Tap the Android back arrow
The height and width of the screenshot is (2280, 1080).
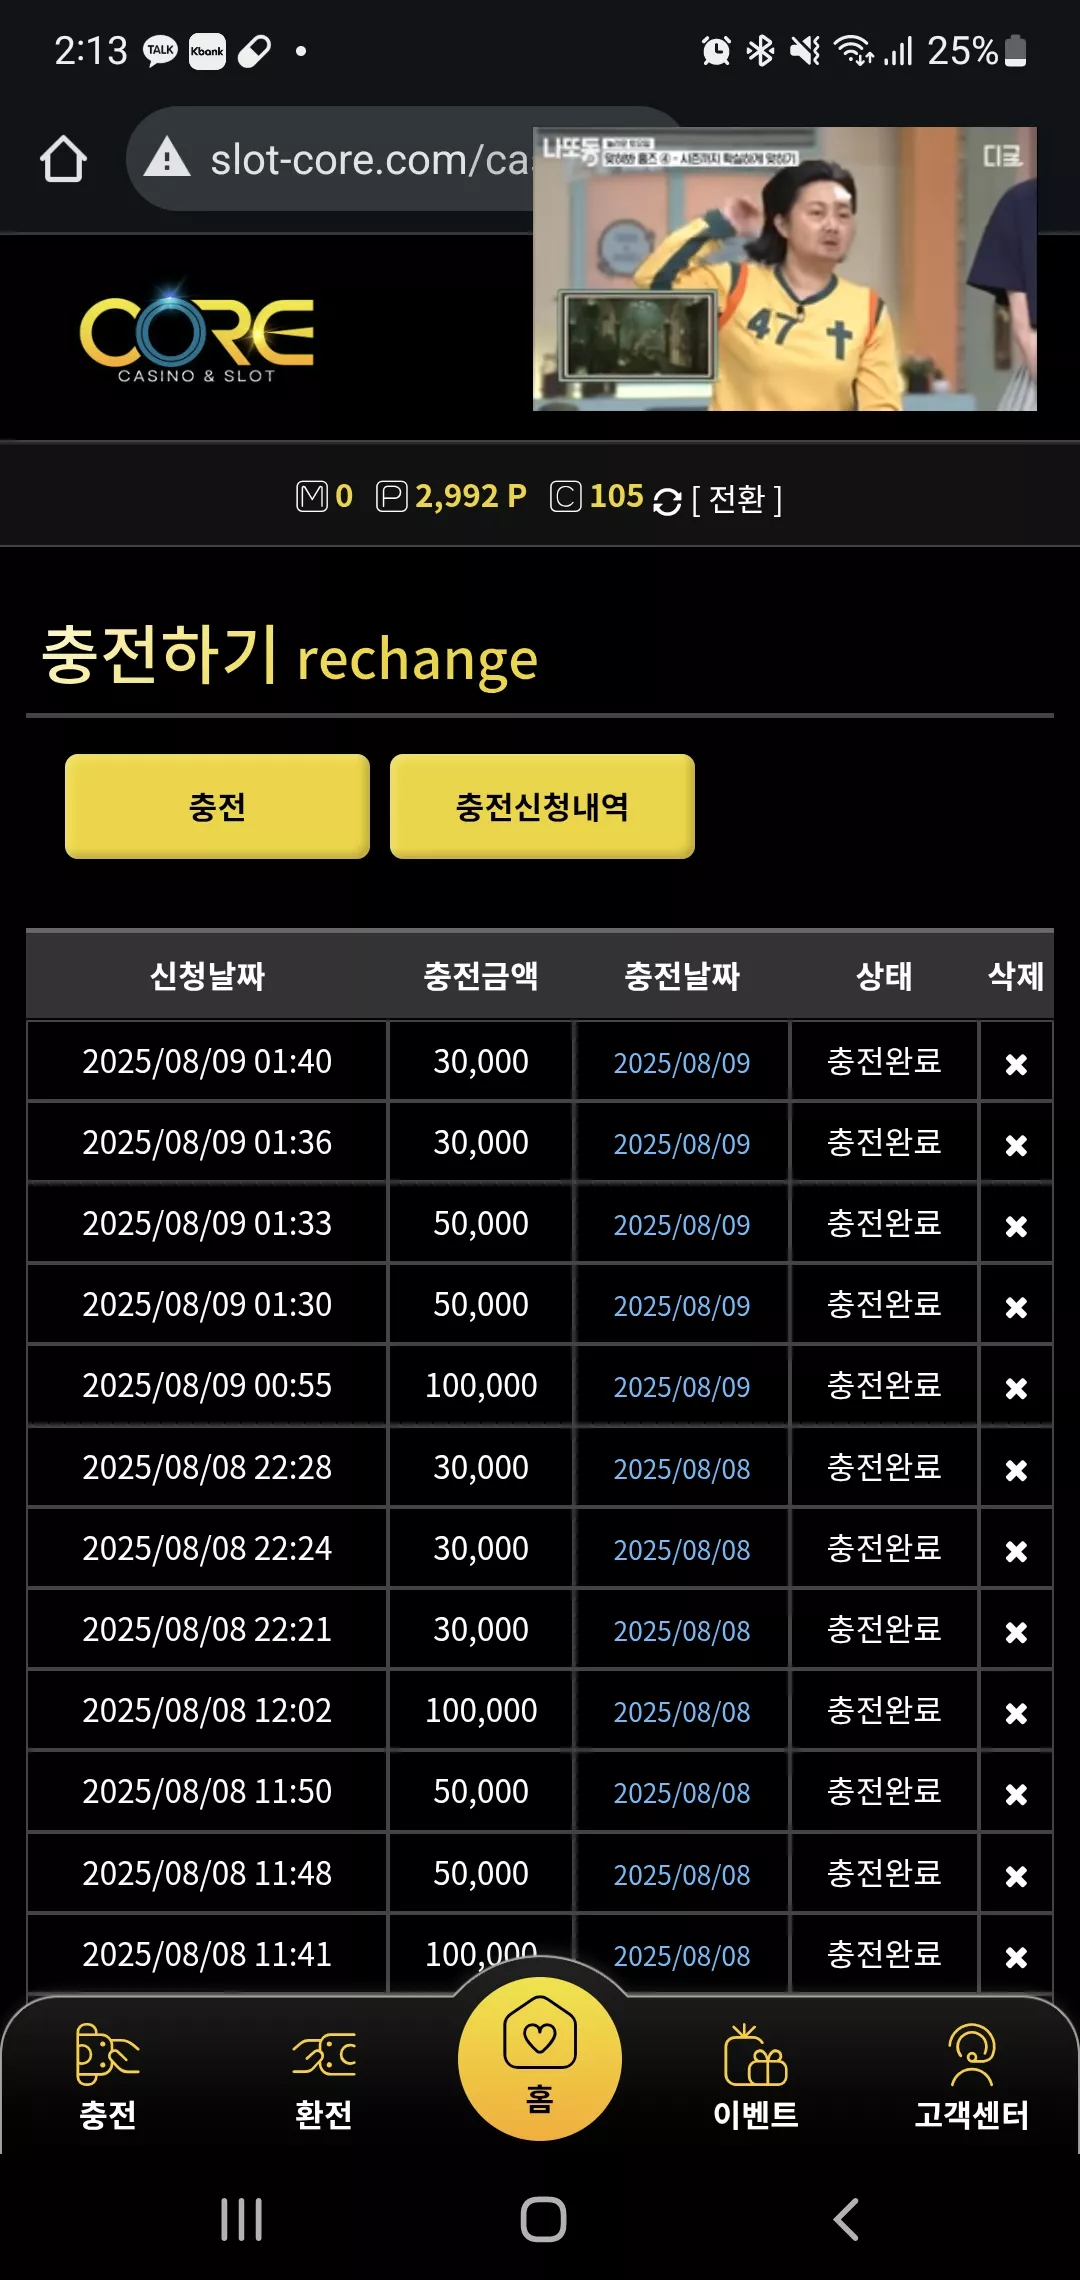pos(846,2219)
